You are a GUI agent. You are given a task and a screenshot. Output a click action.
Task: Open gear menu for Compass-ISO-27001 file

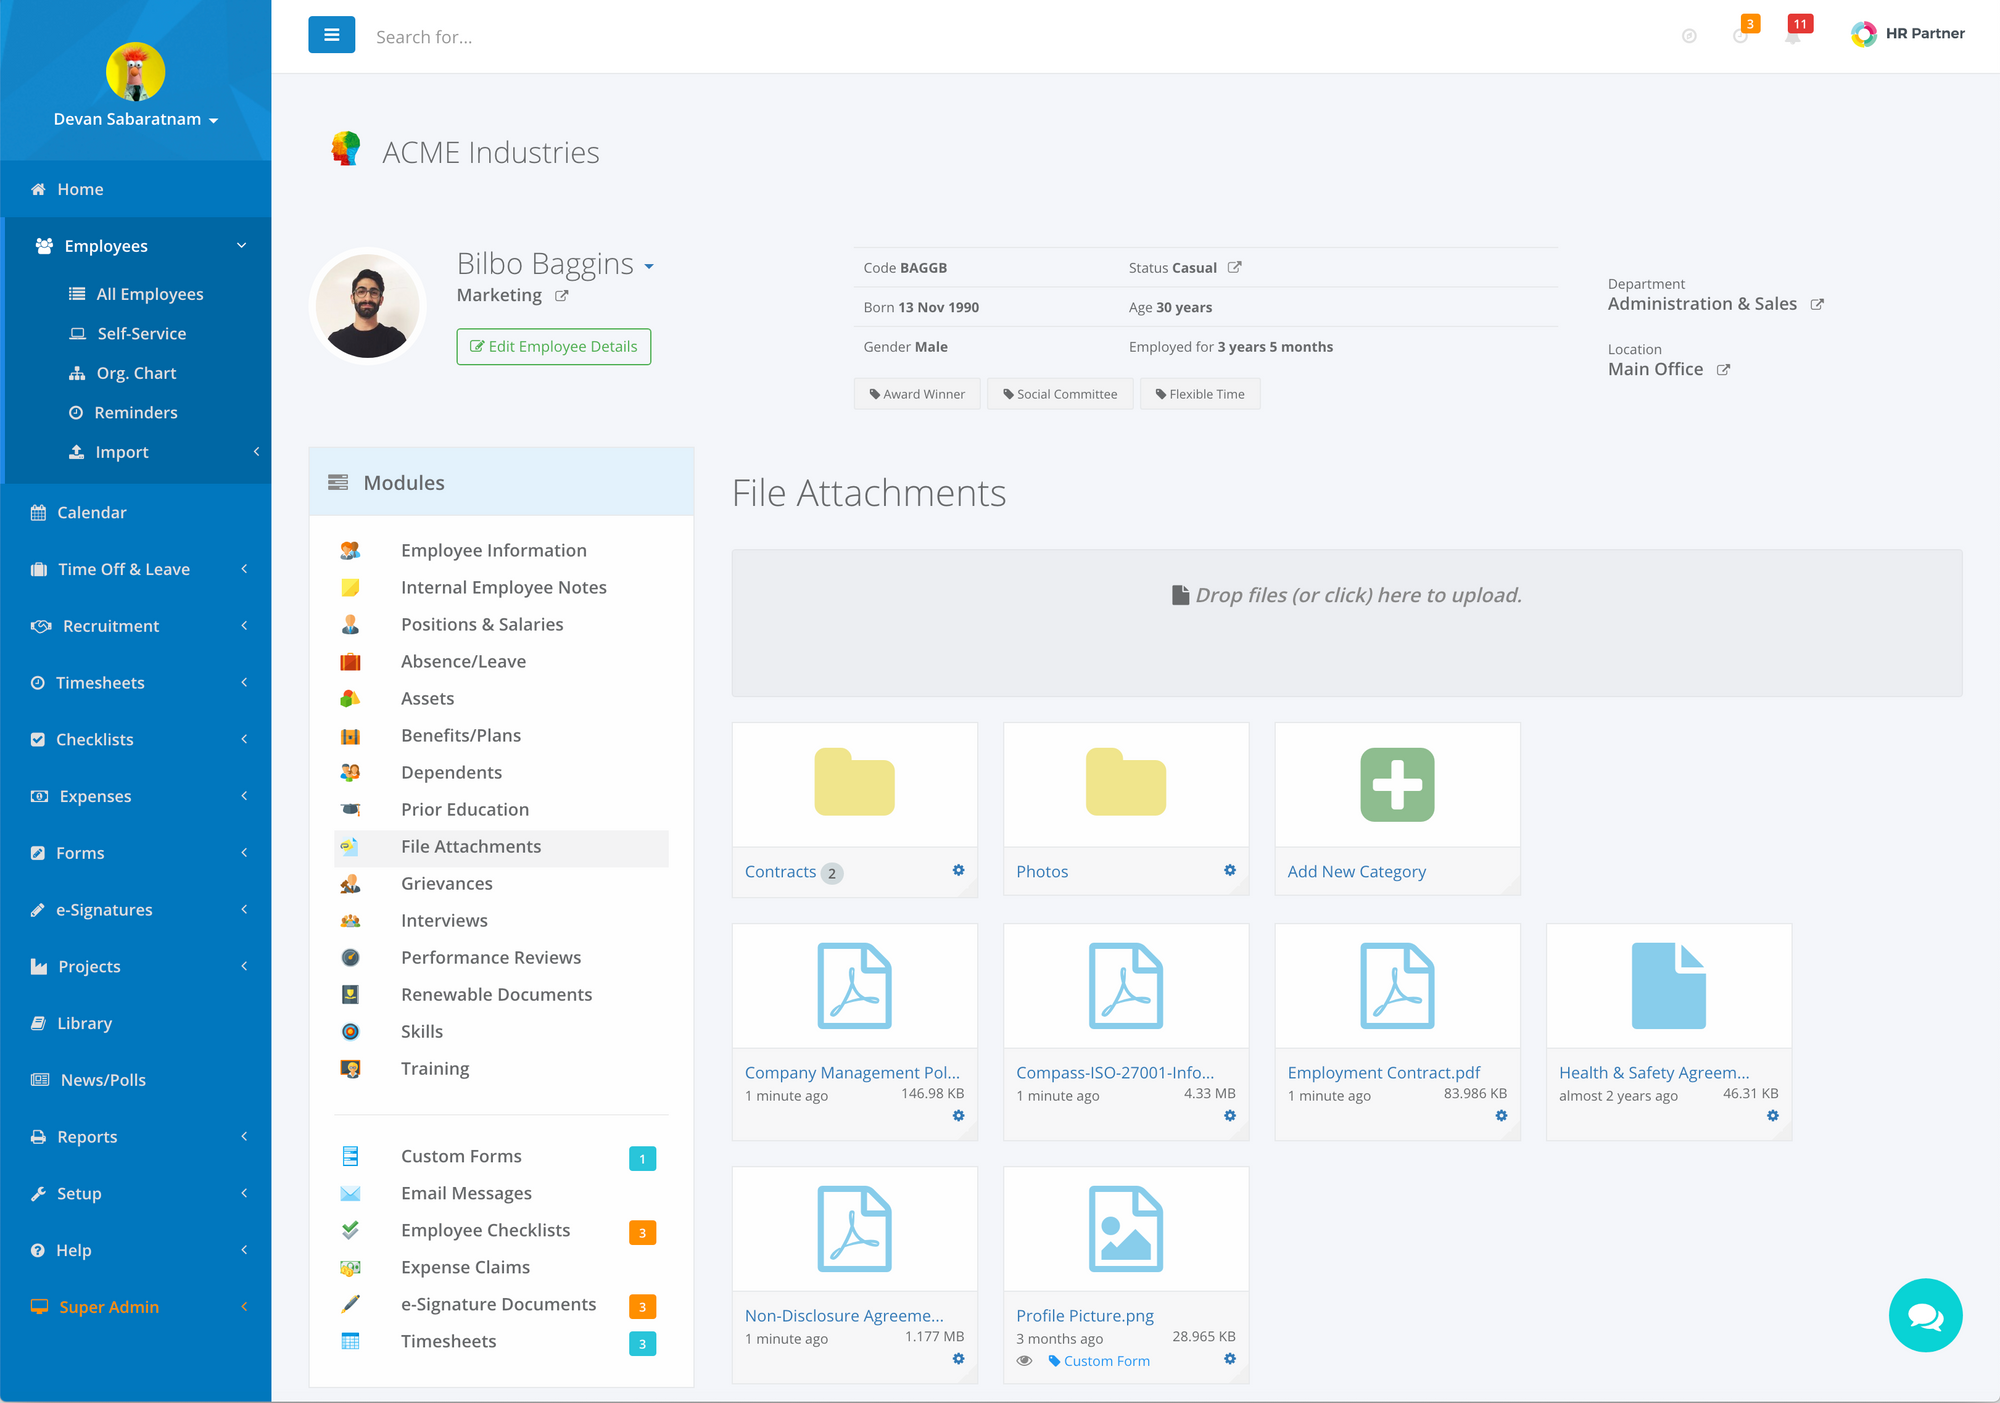tap(1230, 1116)
